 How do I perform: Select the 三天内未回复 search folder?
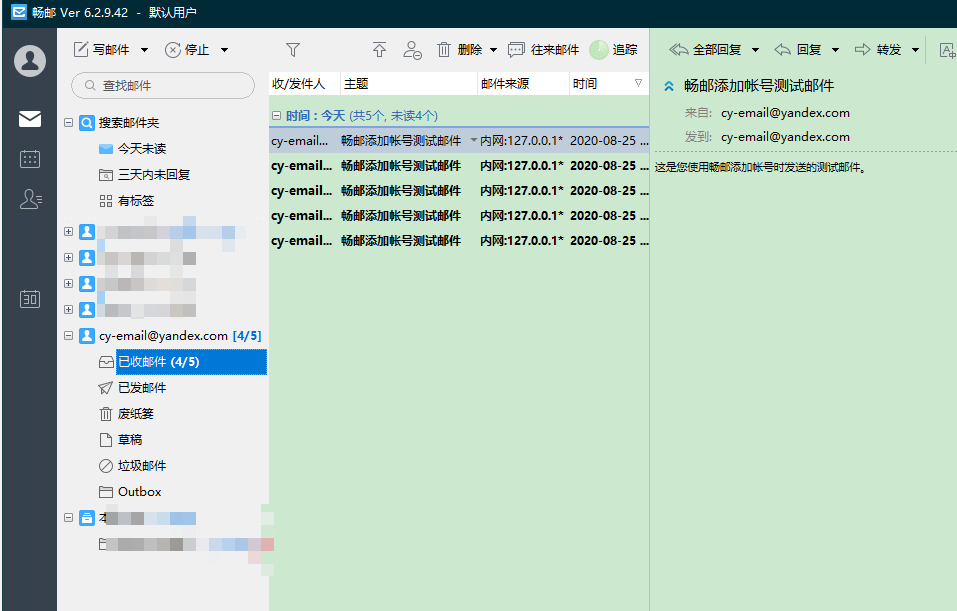point(154,175)
